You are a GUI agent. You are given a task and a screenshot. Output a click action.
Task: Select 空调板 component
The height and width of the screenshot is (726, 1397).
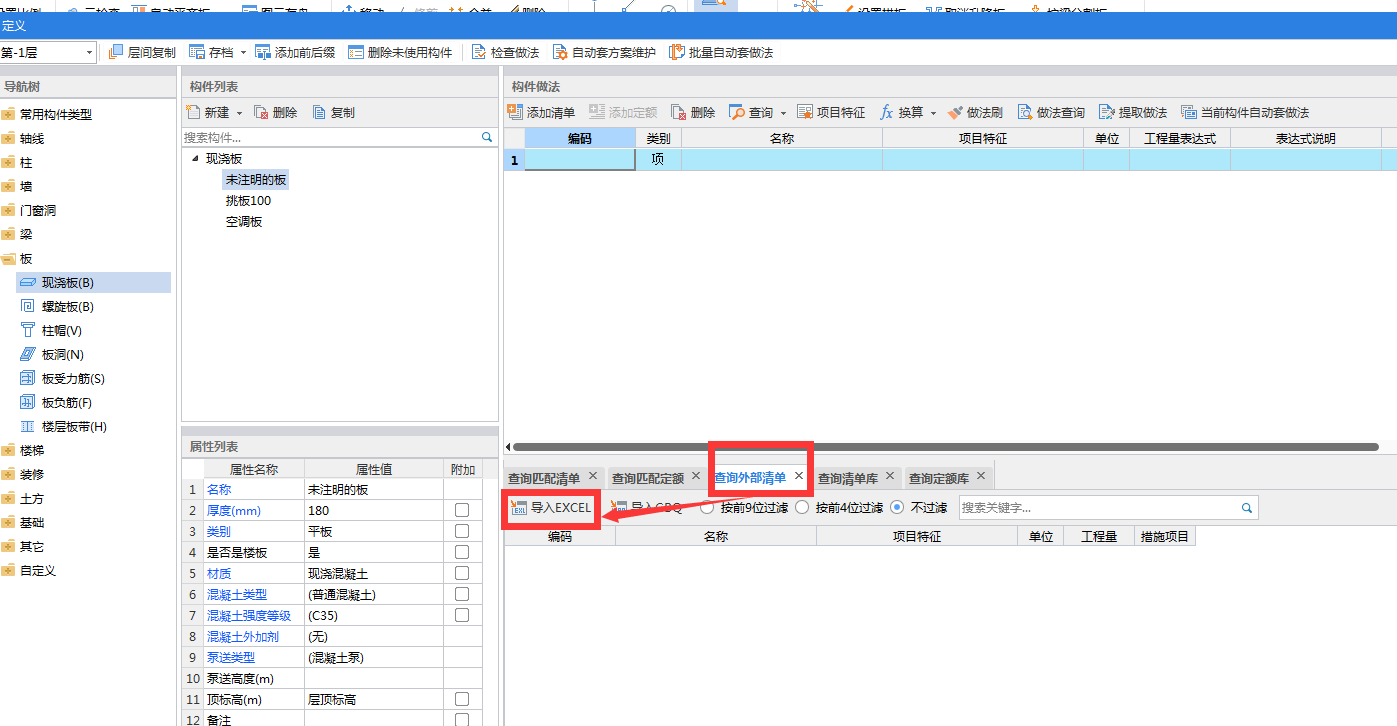pos(244,221)
